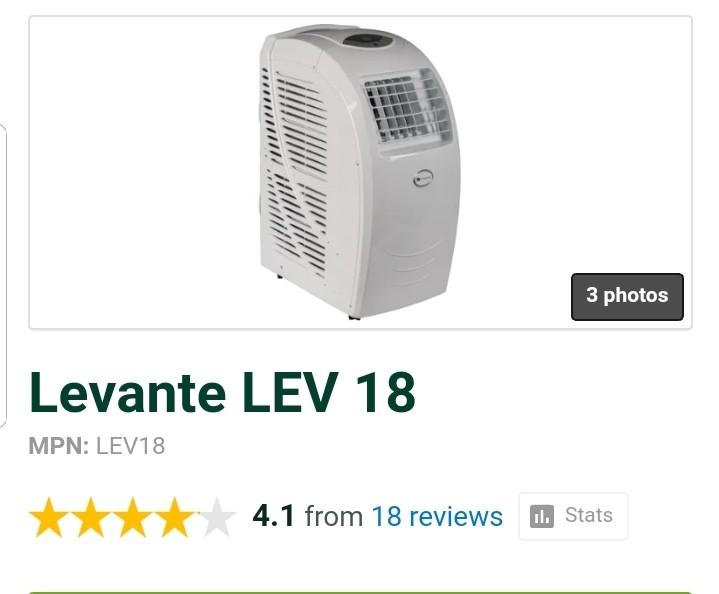Select the LEV18 model number text
The image size is (719, 594).
coord(130,446)
